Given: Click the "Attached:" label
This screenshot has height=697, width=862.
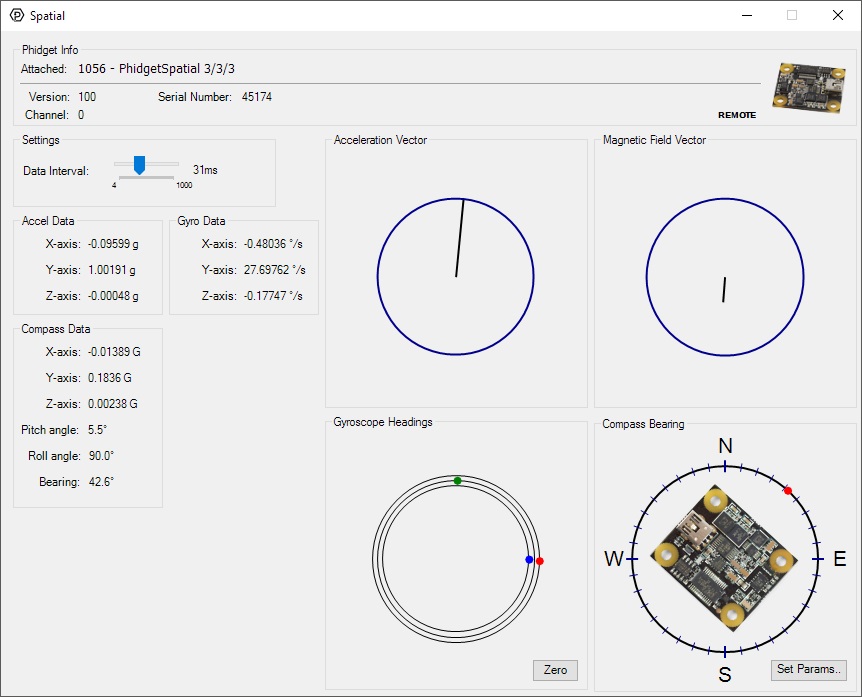Looking at the screenshot, I should click(x=44, y=69).
